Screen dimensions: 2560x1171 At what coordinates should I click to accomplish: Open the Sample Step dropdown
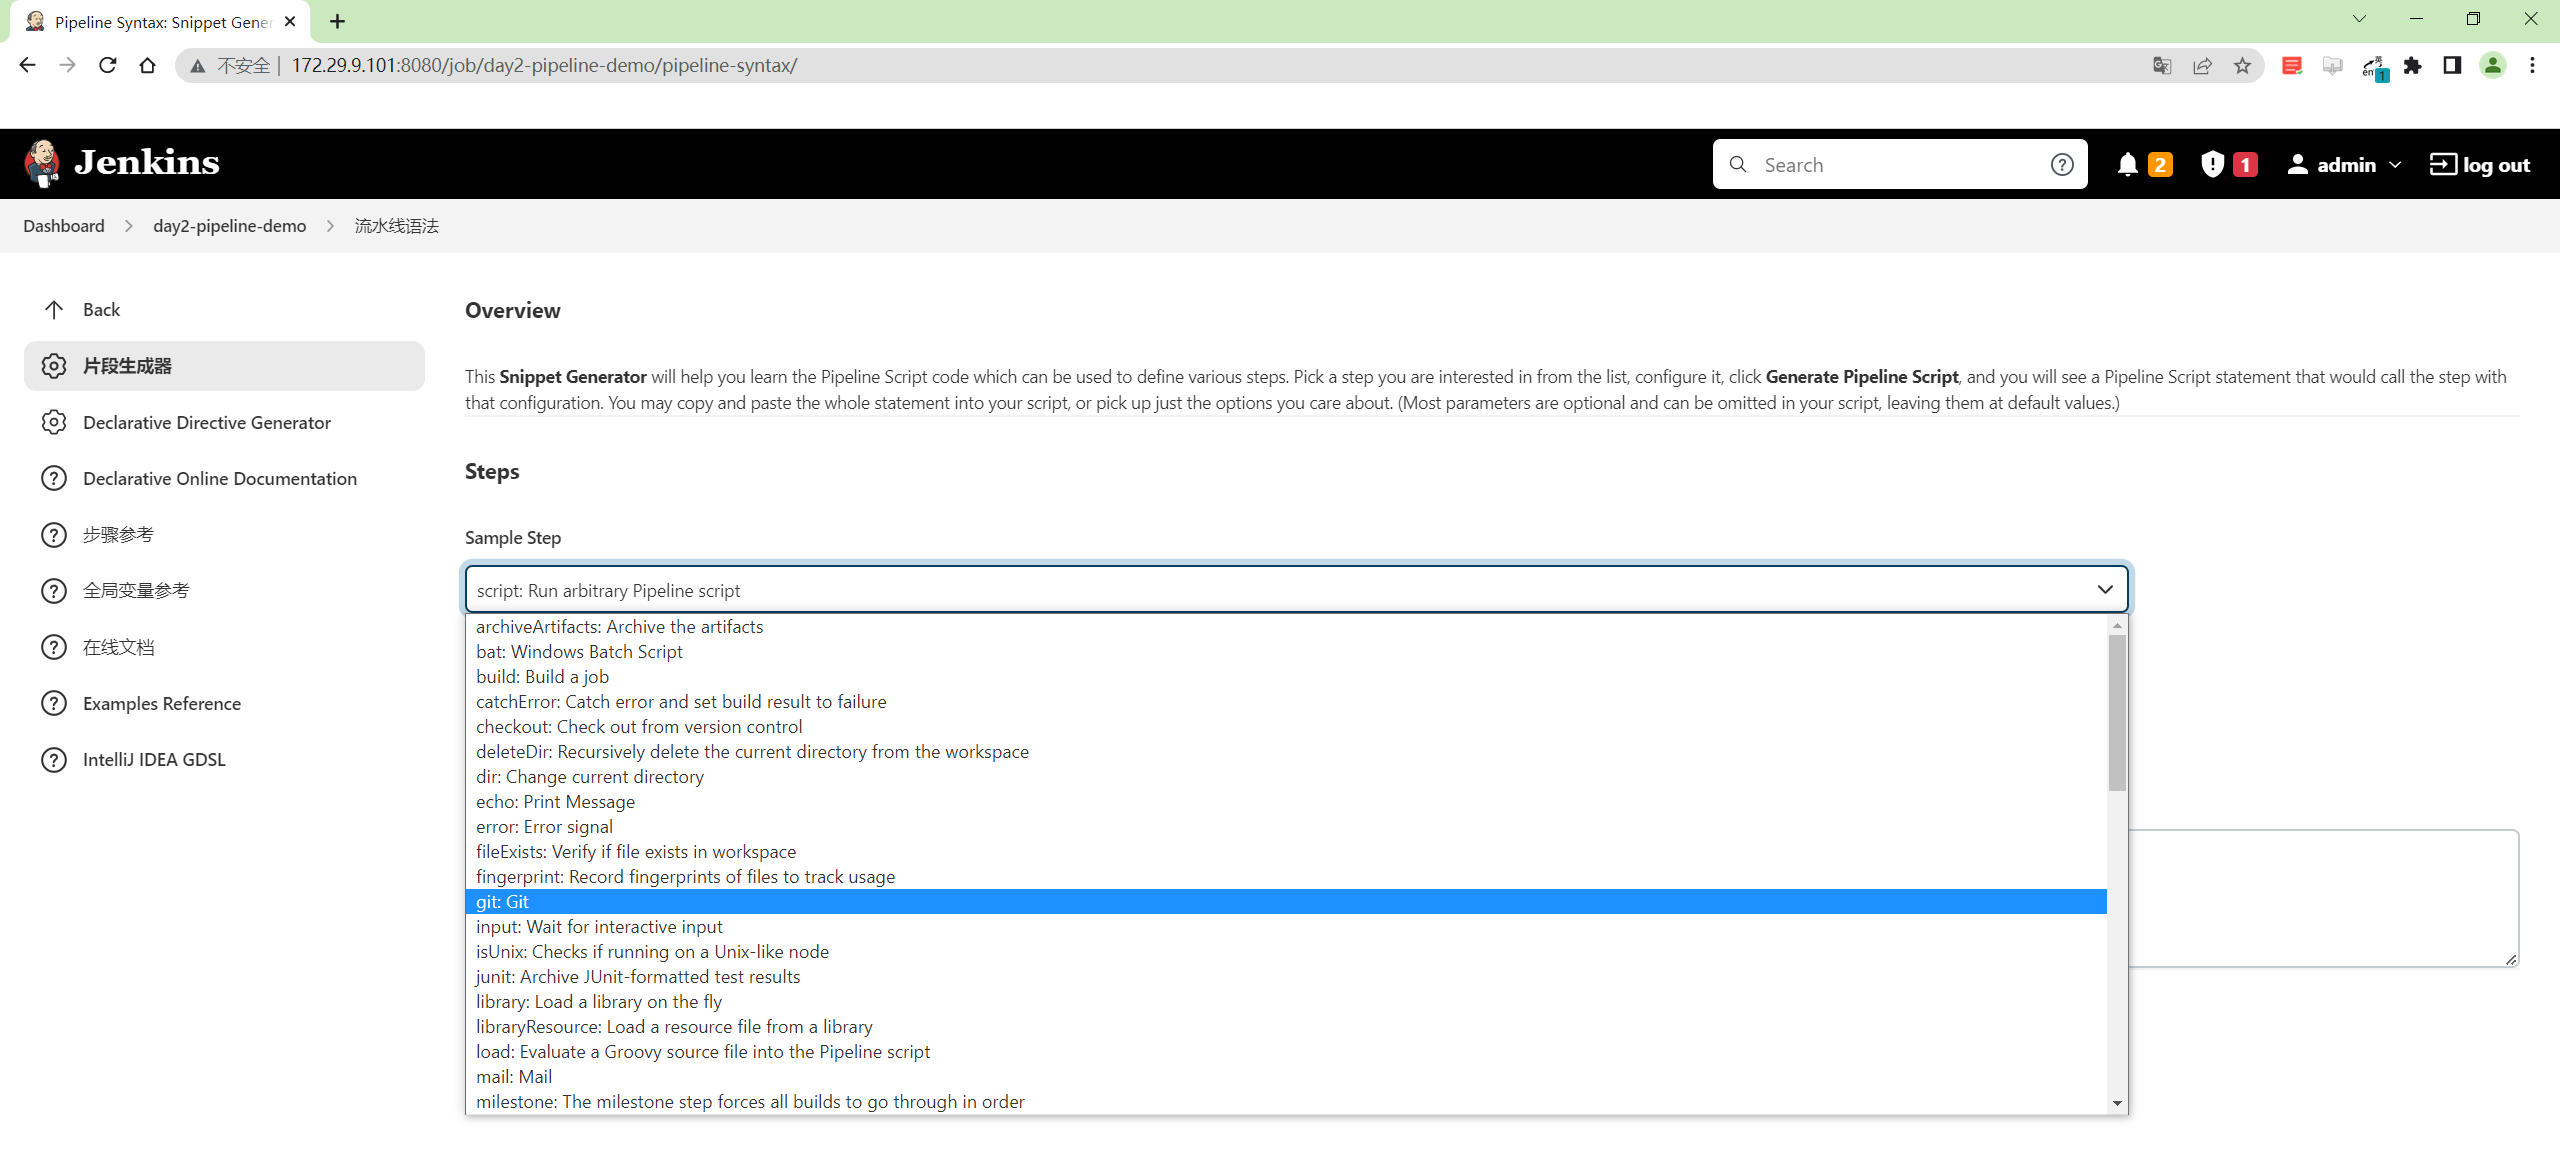coord(1297,590)
